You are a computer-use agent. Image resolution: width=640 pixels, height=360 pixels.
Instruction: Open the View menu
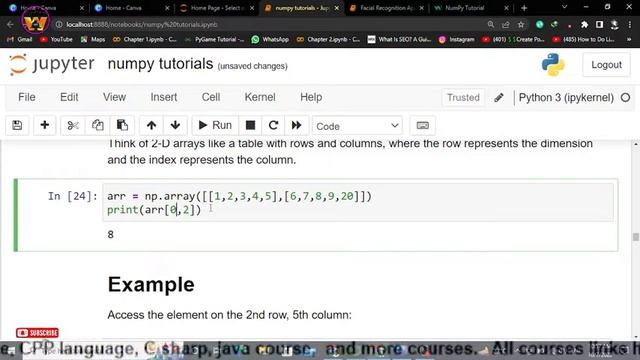[114, 97]
